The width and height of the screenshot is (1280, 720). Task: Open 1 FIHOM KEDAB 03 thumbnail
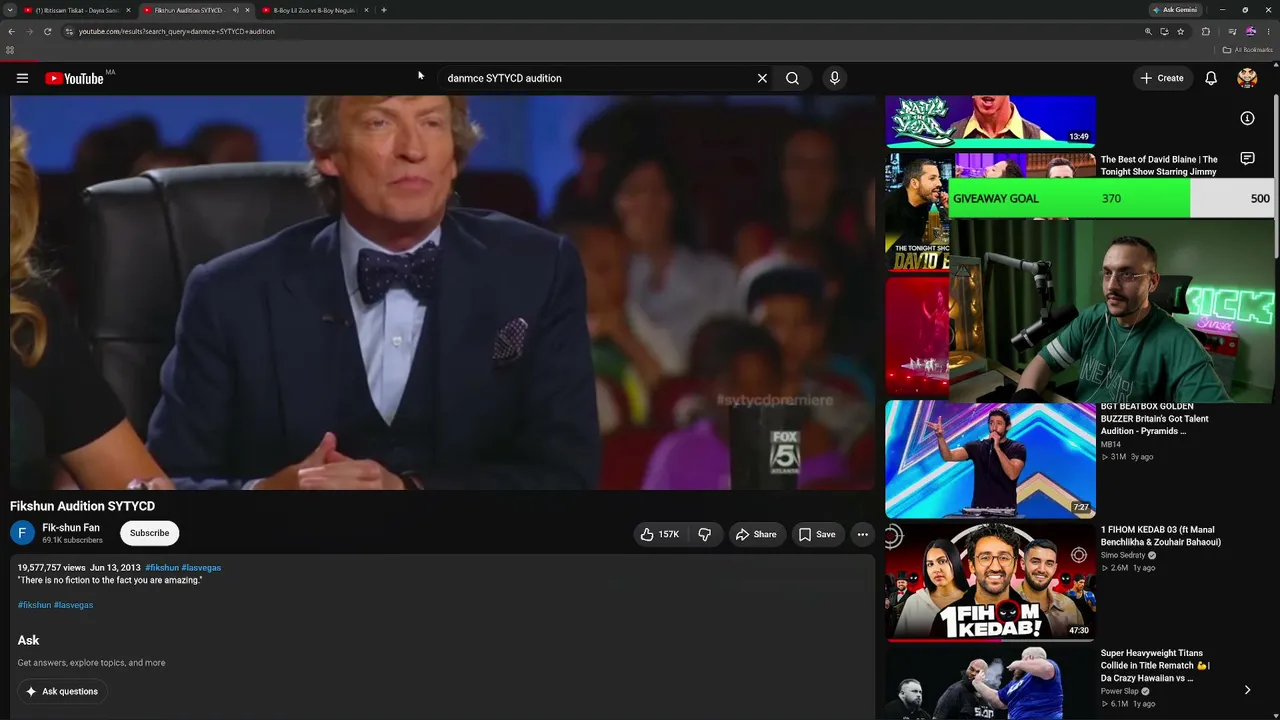[x=990, y=582]
